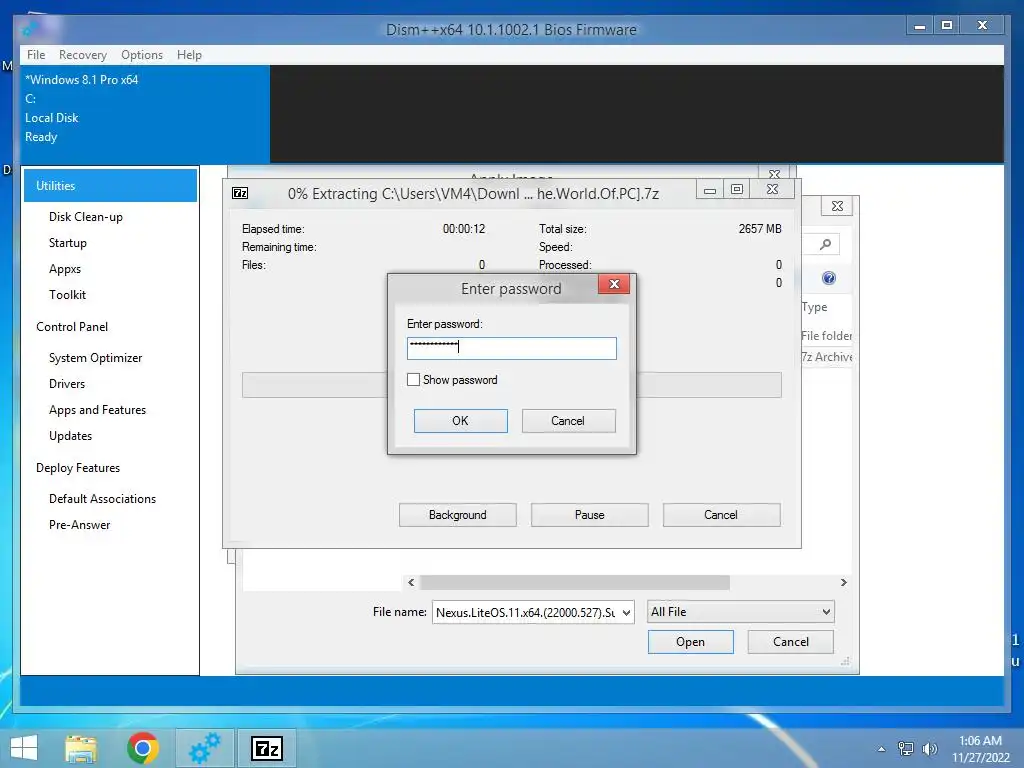
Task: Select the Deploy Features category
Action: (x=78, y=468)
